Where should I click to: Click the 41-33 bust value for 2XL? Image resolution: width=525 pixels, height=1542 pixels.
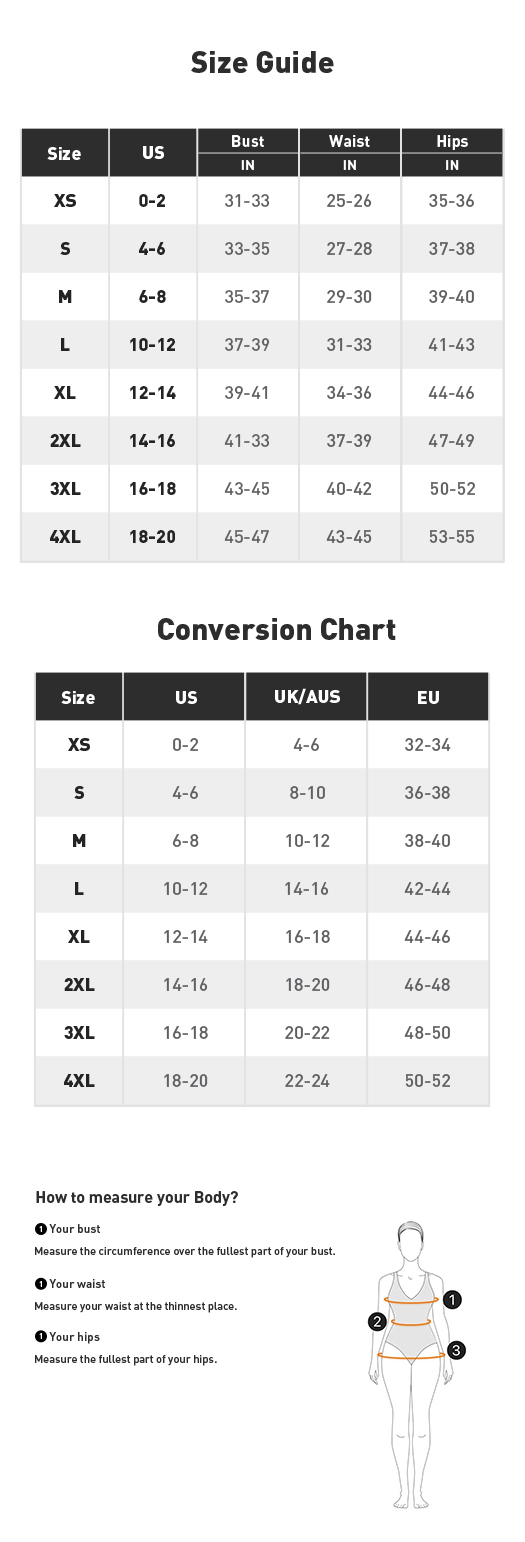pos(247,441)
